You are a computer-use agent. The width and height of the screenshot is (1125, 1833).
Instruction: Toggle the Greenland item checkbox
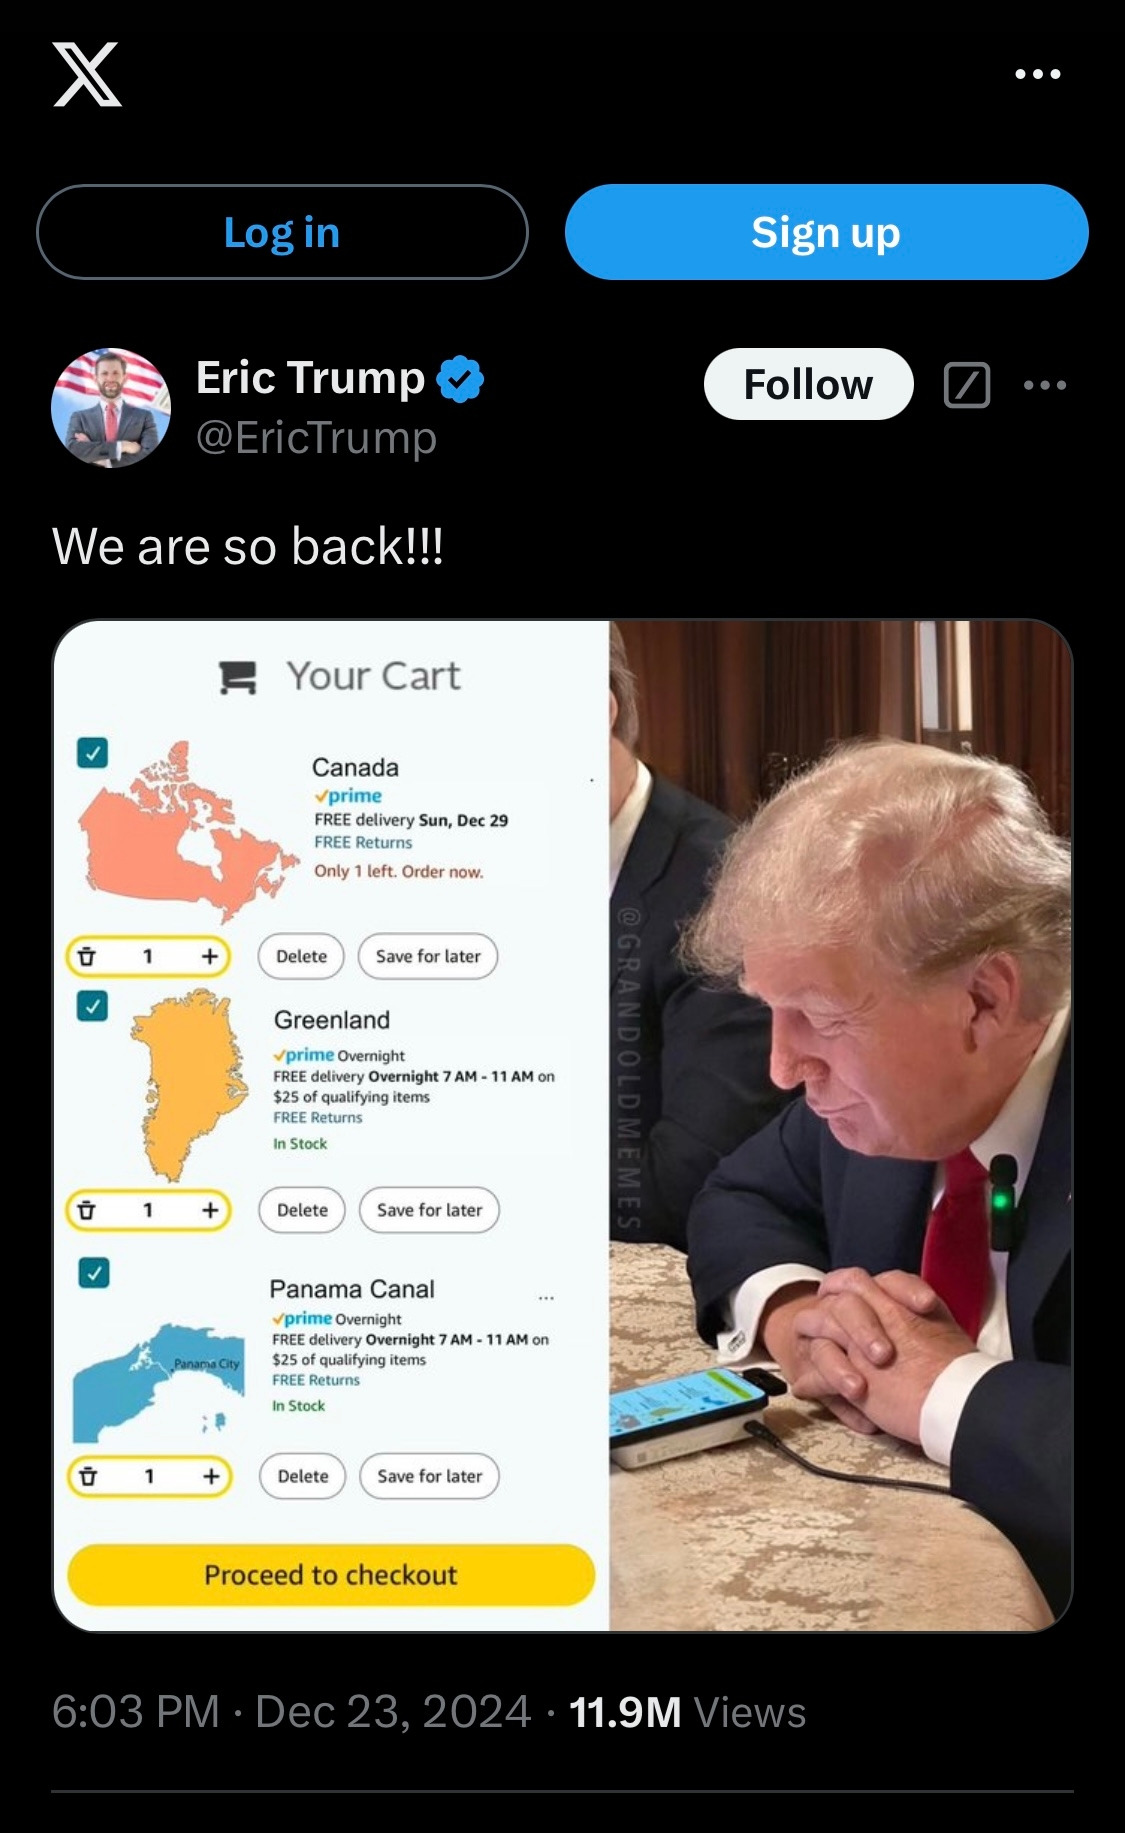coord(93,1006)
